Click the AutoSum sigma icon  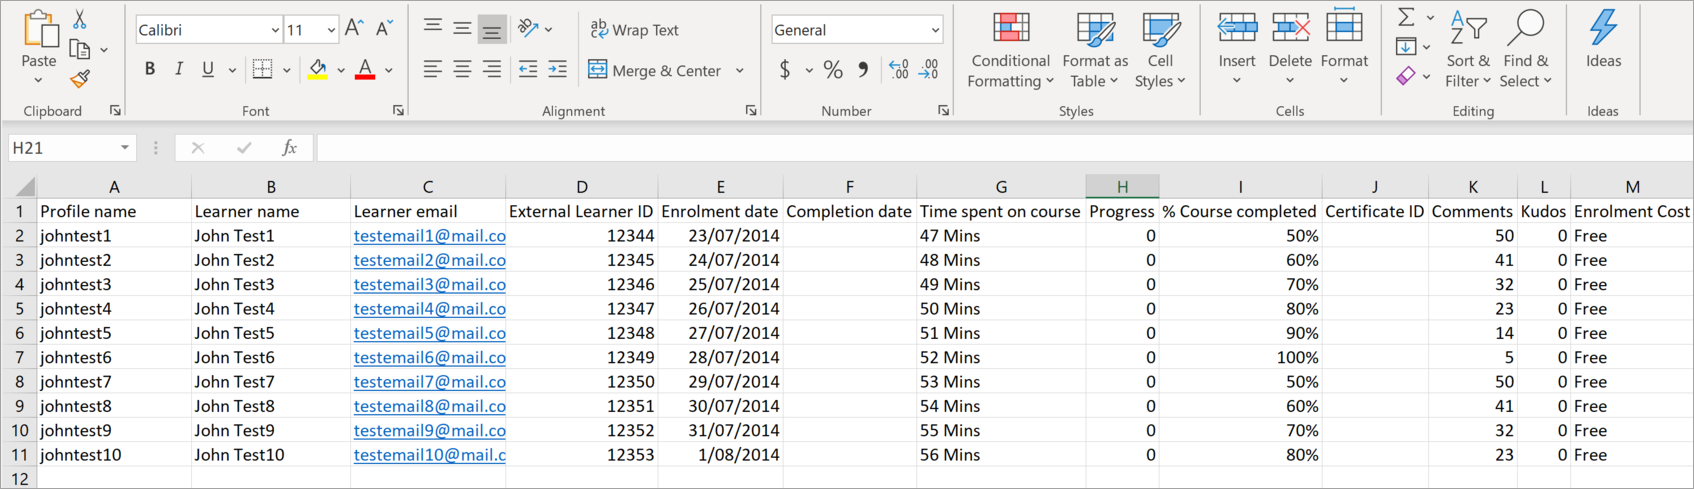[1406, 17]
